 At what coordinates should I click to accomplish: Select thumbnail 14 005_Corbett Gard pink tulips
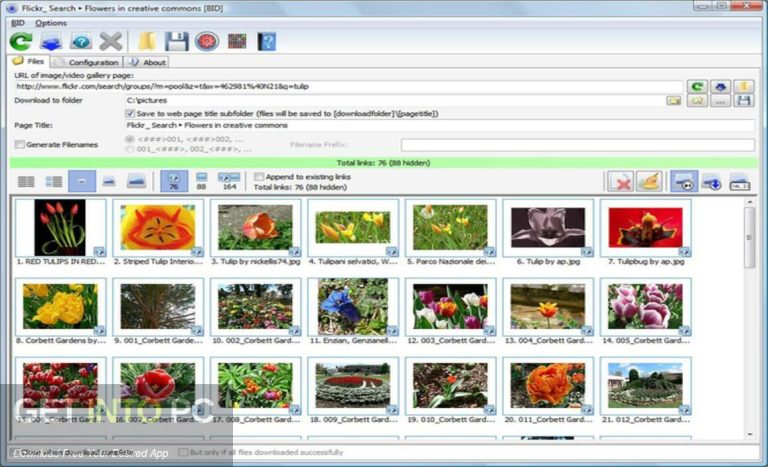(x=645, y=307)
